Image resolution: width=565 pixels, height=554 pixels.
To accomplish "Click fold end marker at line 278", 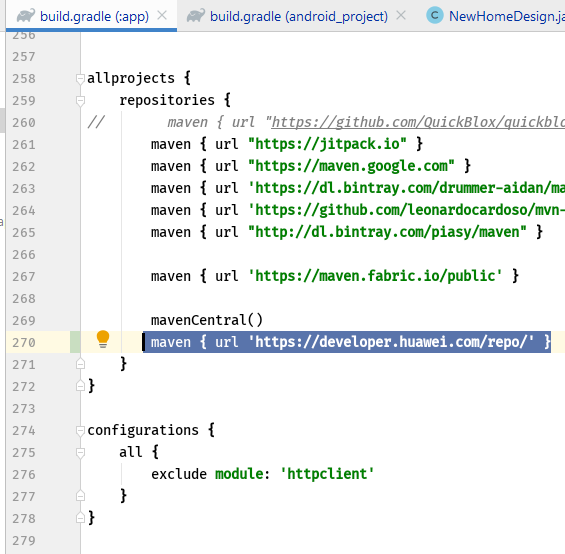I will coord(80,518).
